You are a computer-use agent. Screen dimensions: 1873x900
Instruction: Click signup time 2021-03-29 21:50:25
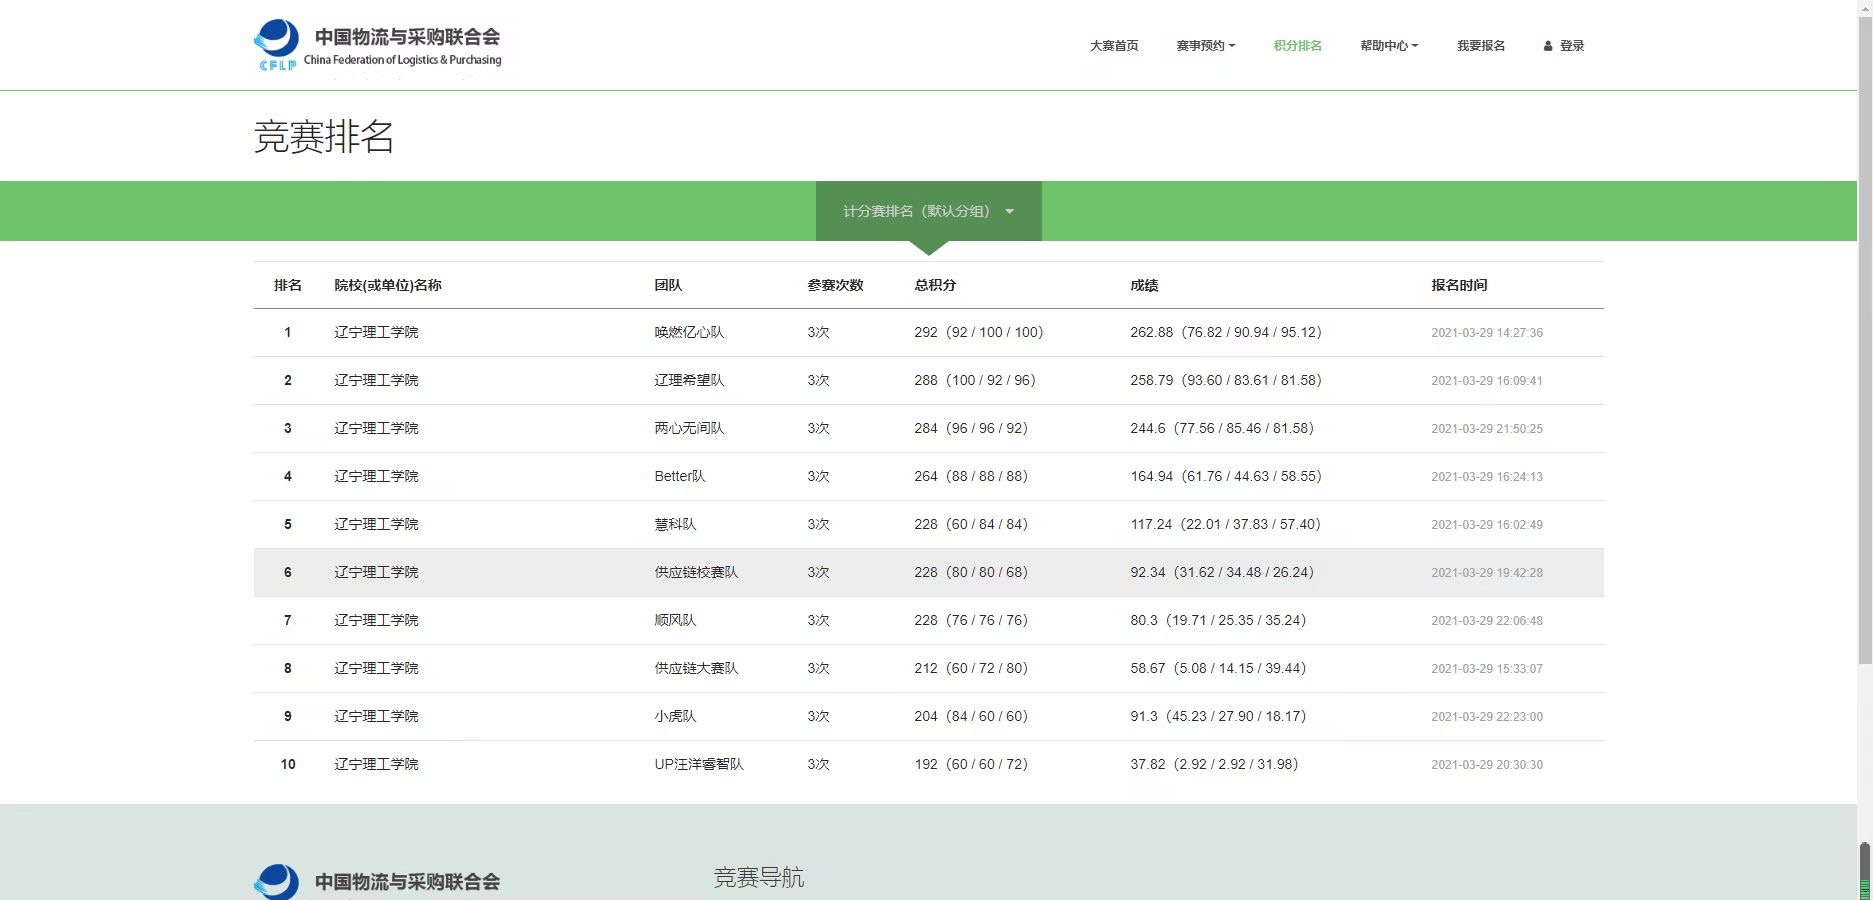pyautogui.click(x=1487, y=429)
